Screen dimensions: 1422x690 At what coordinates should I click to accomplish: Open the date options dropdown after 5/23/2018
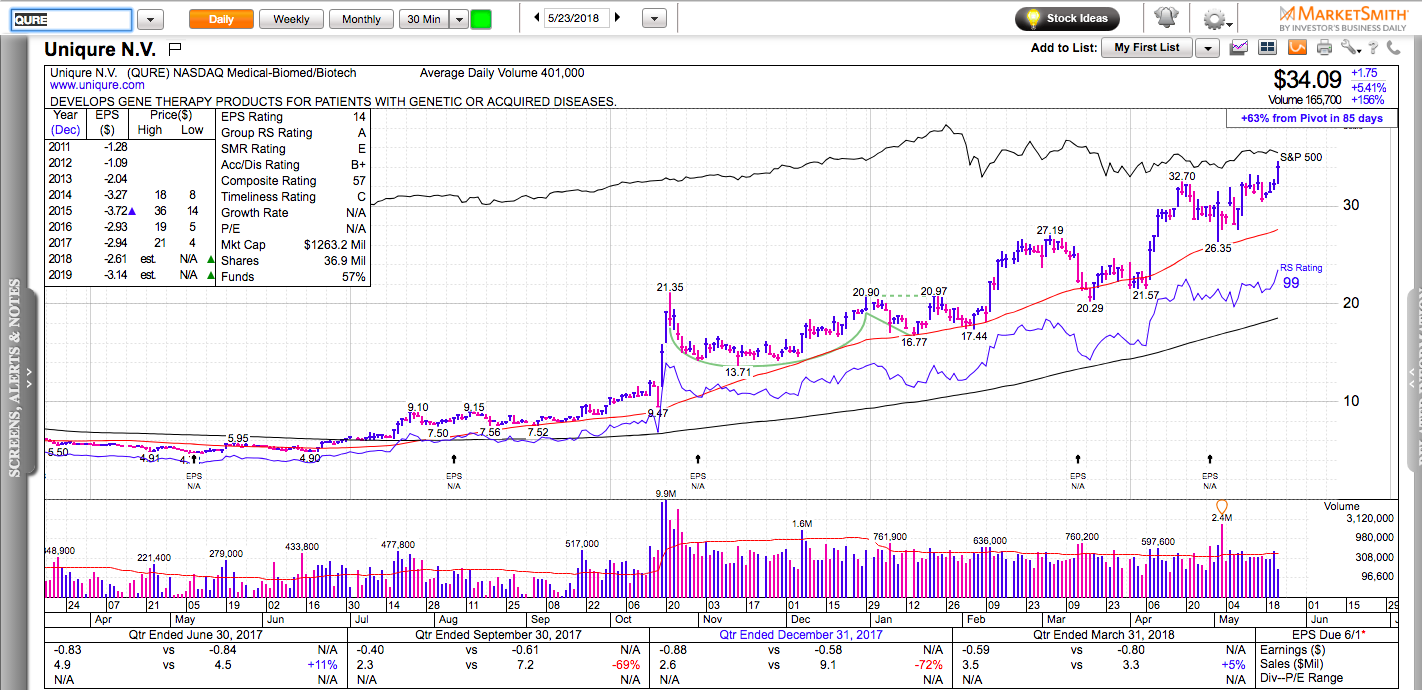(x=654, y=19)
